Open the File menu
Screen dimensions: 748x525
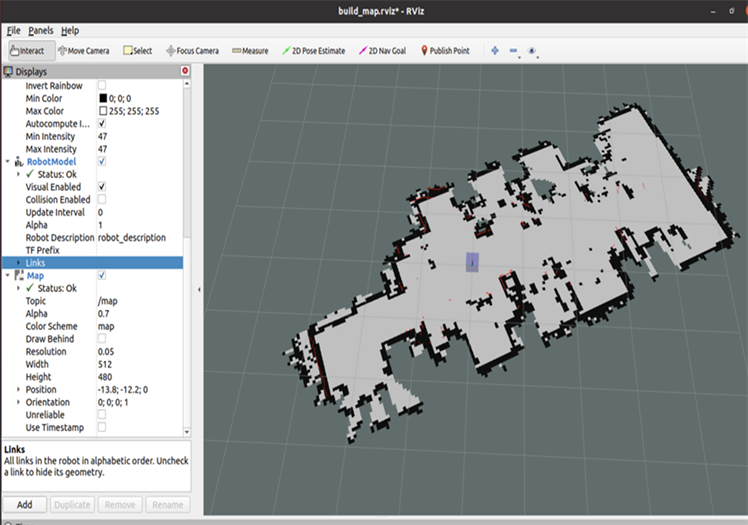click(x=13, y=31)
